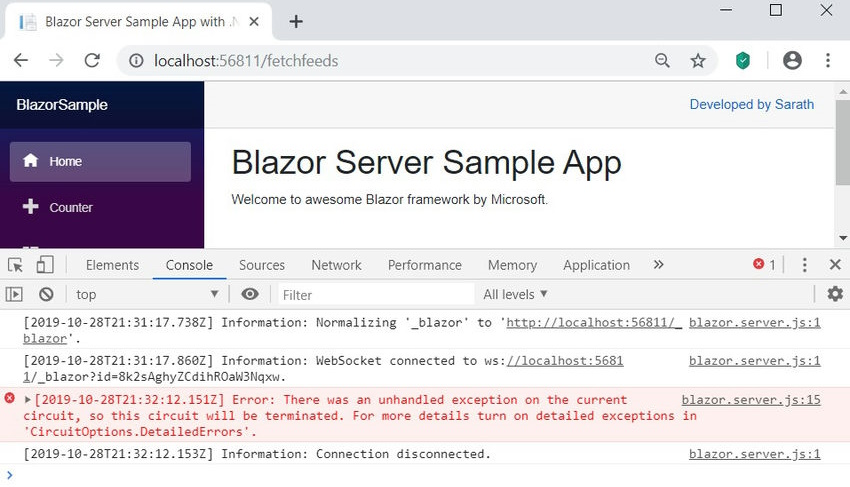
Task: Switch to the Performance tab
Action: coord(424,265)
